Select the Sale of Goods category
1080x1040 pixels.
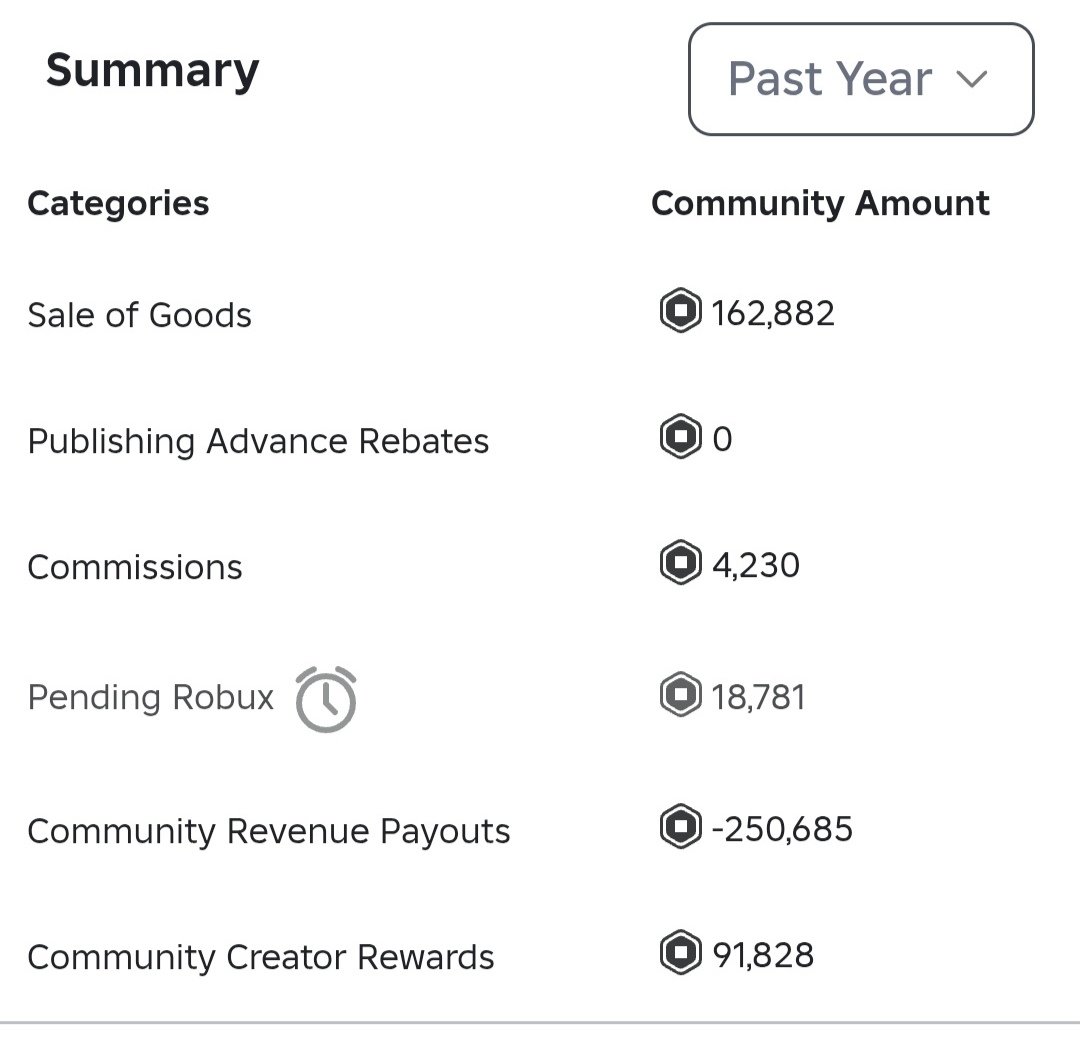139,315
